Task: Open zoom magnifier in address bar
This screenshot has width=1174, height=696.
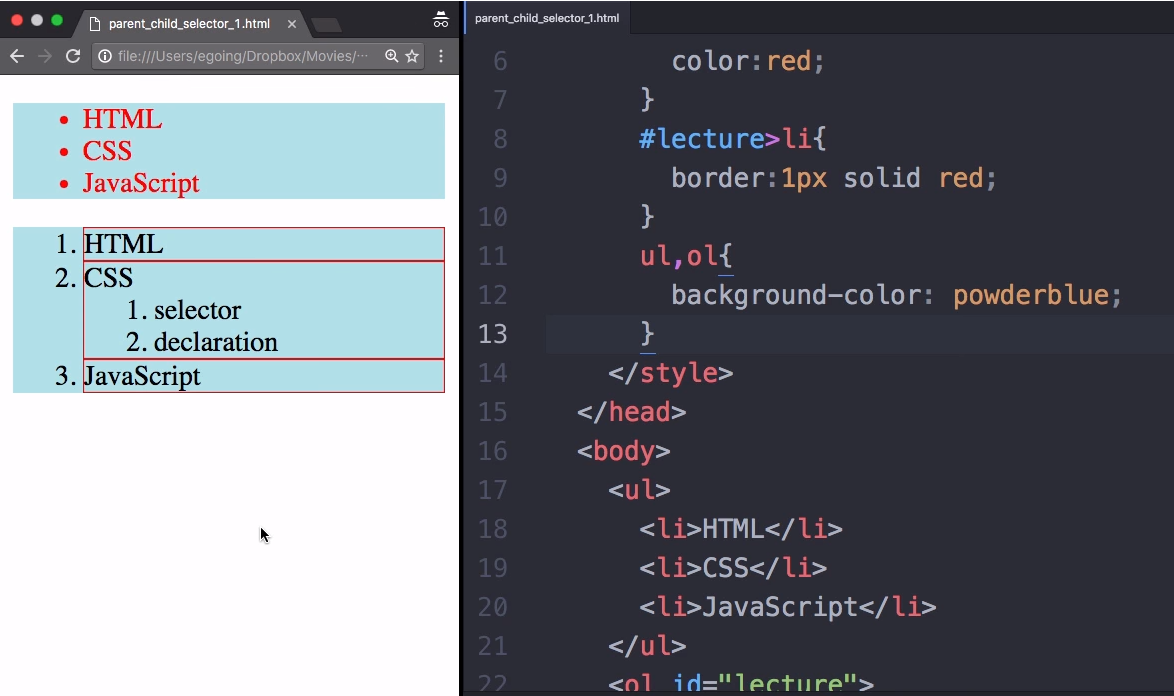Action: [392, 56]
